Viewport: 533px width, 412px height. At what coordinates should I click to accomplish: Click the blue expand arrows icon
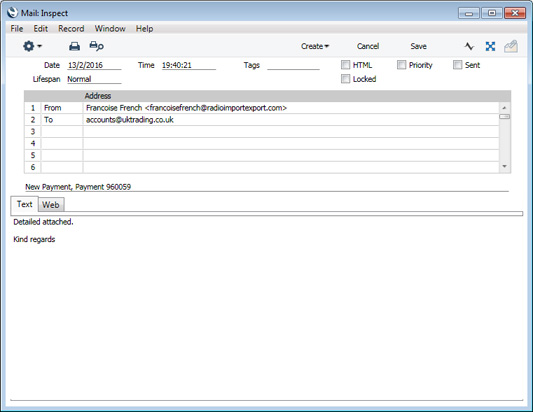coord(490,46)
